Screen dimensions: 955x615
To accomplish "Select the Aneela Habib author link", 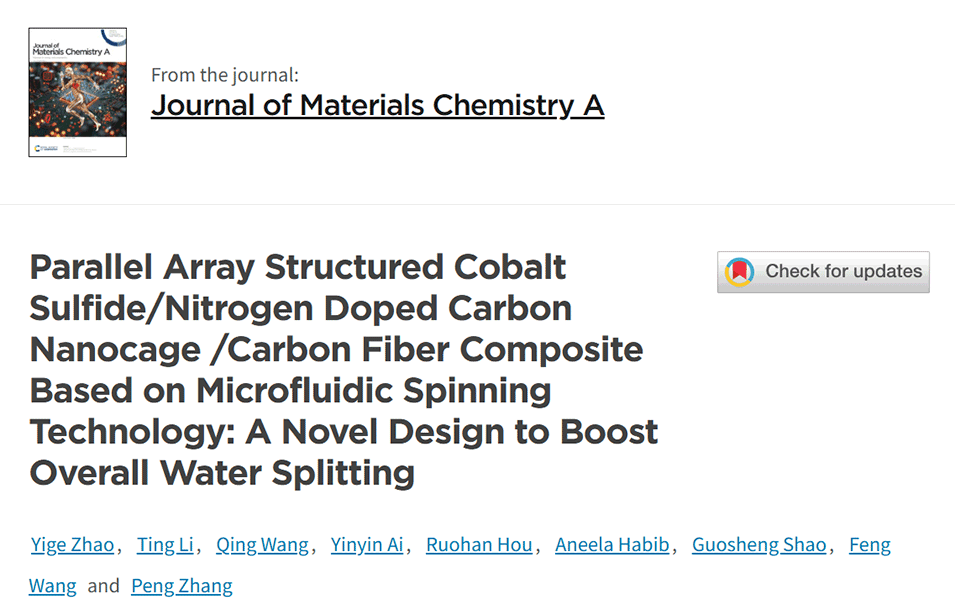I will click(x=614, y=545).
